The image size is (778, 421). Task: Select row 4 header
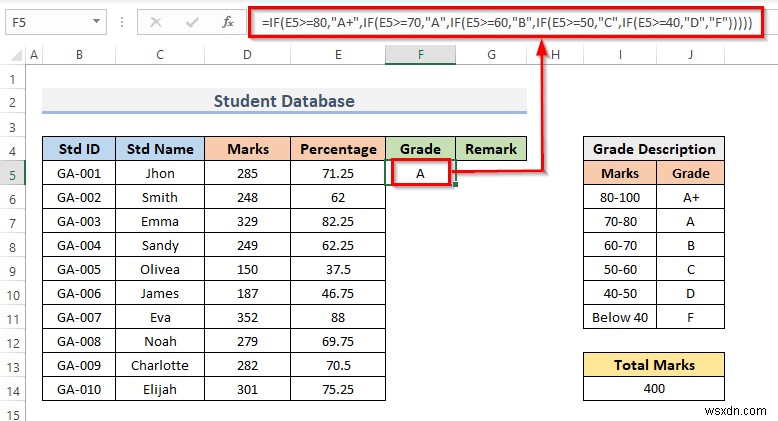(x=12, y=151)
